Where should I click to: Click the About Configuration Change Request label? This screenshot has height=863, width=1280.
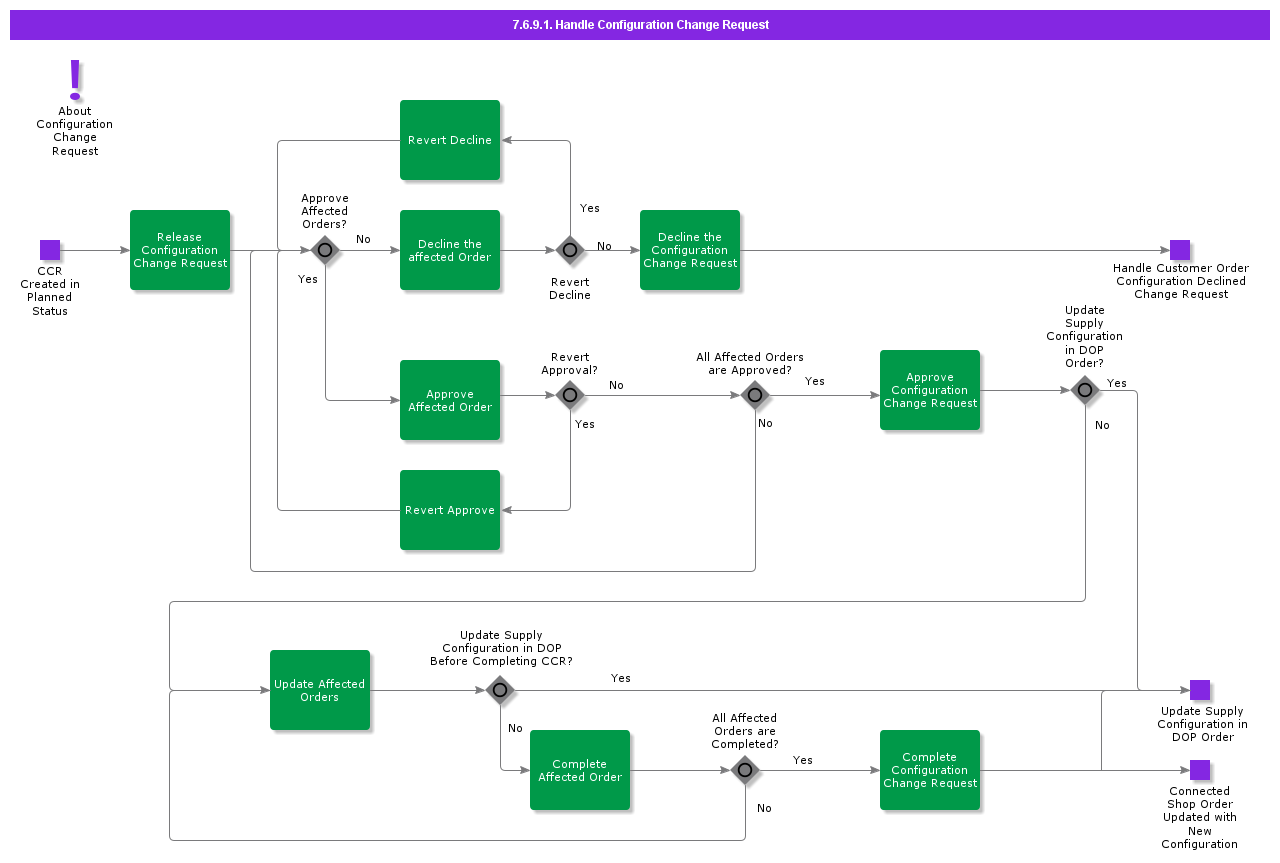point(75,131)
